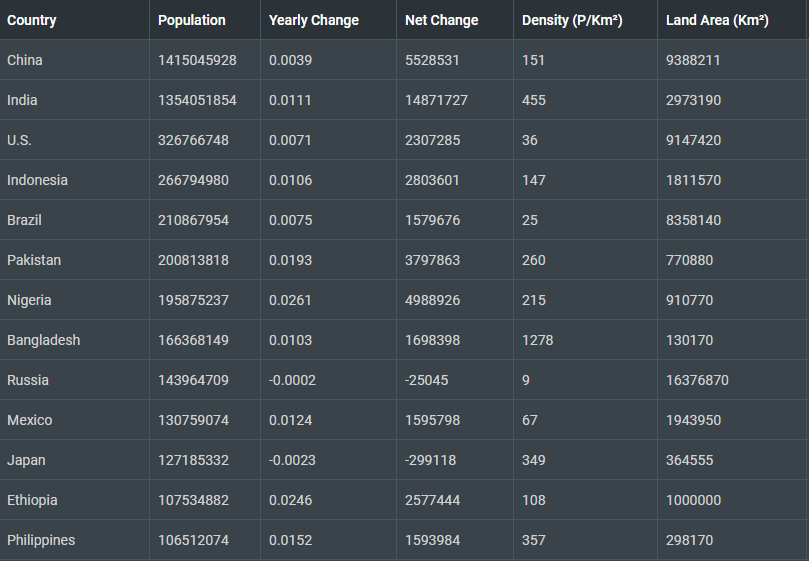
Task: Select Nigeria's density value 215
Action: (x=534, y=300)
